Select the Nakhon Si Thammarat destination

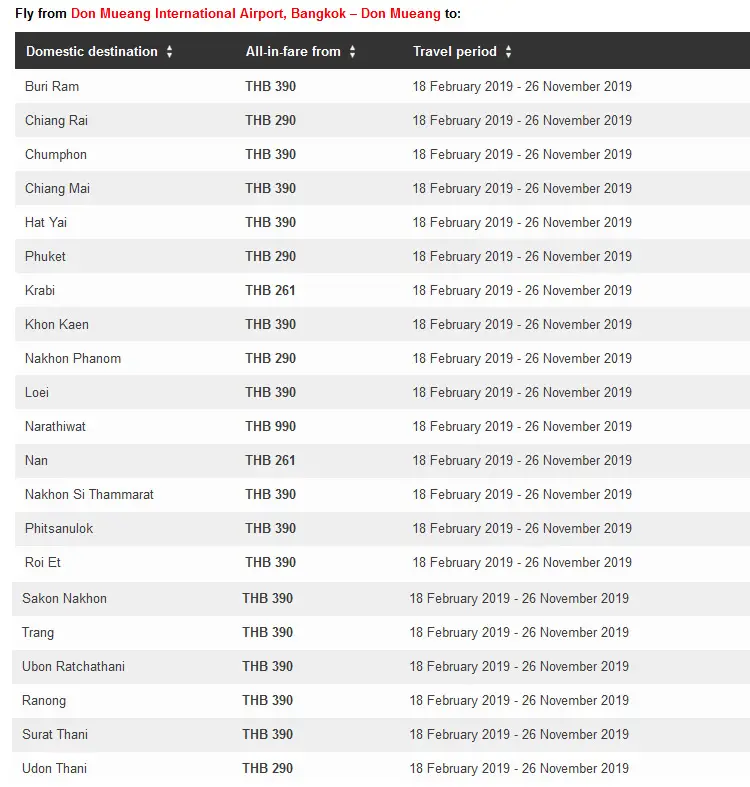pos(89,494)
